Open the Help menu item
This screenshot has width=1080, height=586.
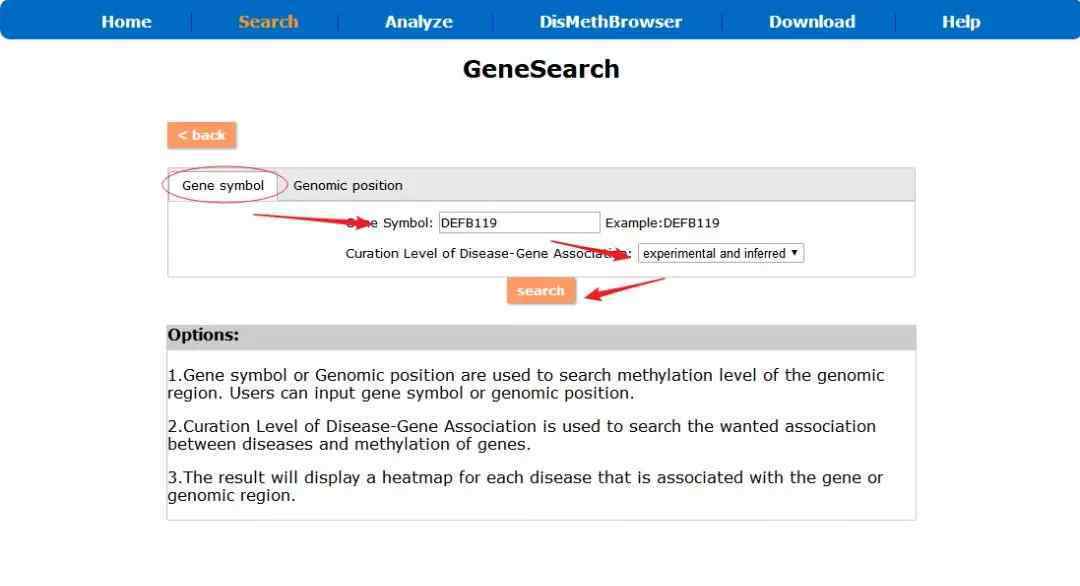(x=960, y=22)
